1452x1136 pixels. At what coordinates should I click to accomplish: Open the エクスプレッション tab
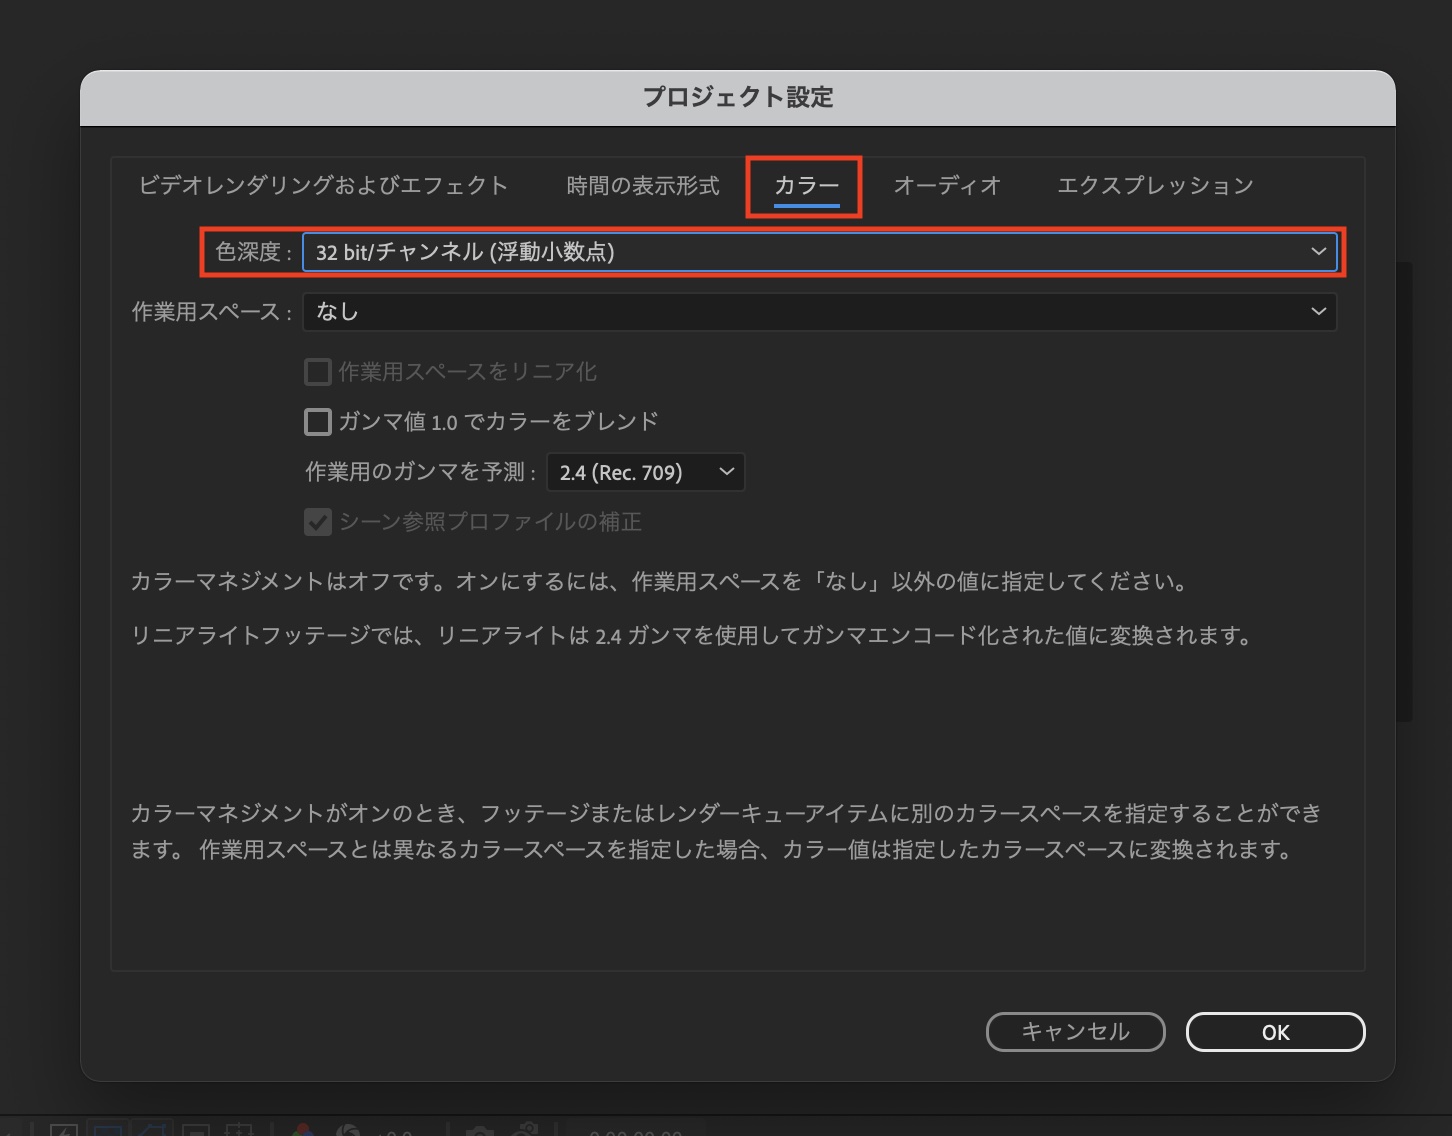(1154, 186)
